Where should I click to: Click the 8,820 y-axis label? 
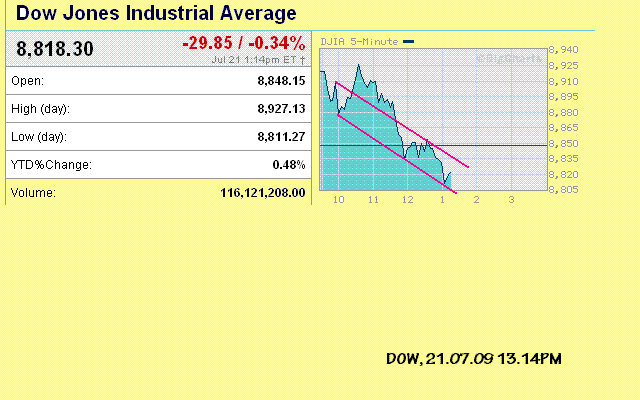click(x=564, y=175)
